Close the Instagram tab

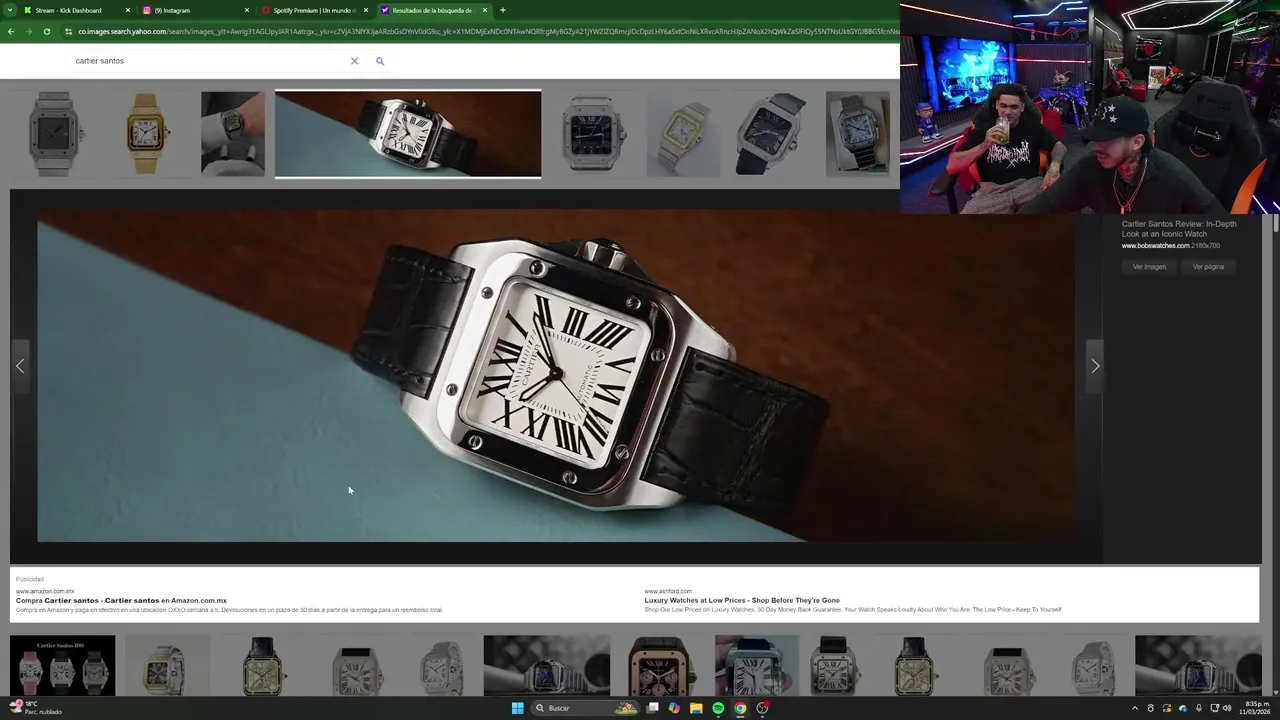[247, 10]
